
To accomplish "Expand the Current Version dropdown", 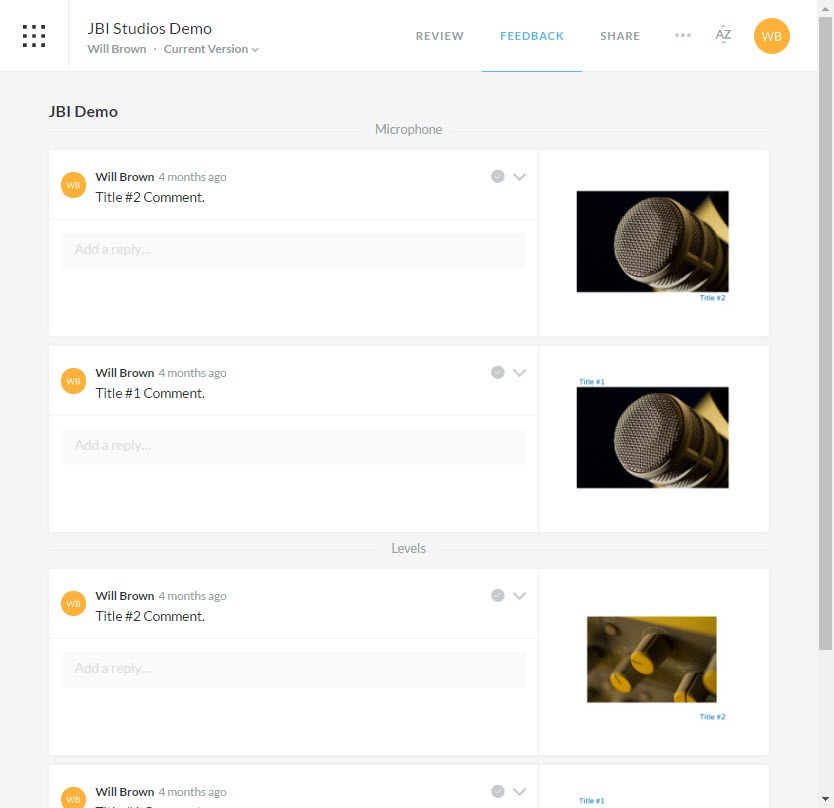I will tap(208, 48).
